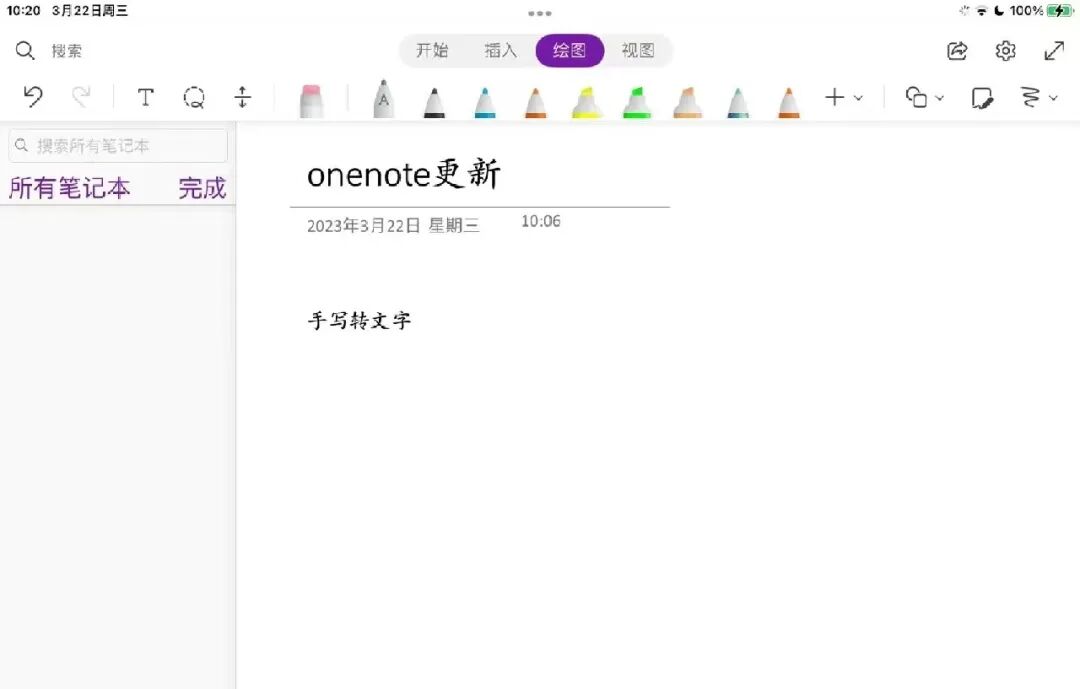Viewport: 1080px width, 689px height.
Task: Click the top search magnifier icon
Action: click(25, 50)
